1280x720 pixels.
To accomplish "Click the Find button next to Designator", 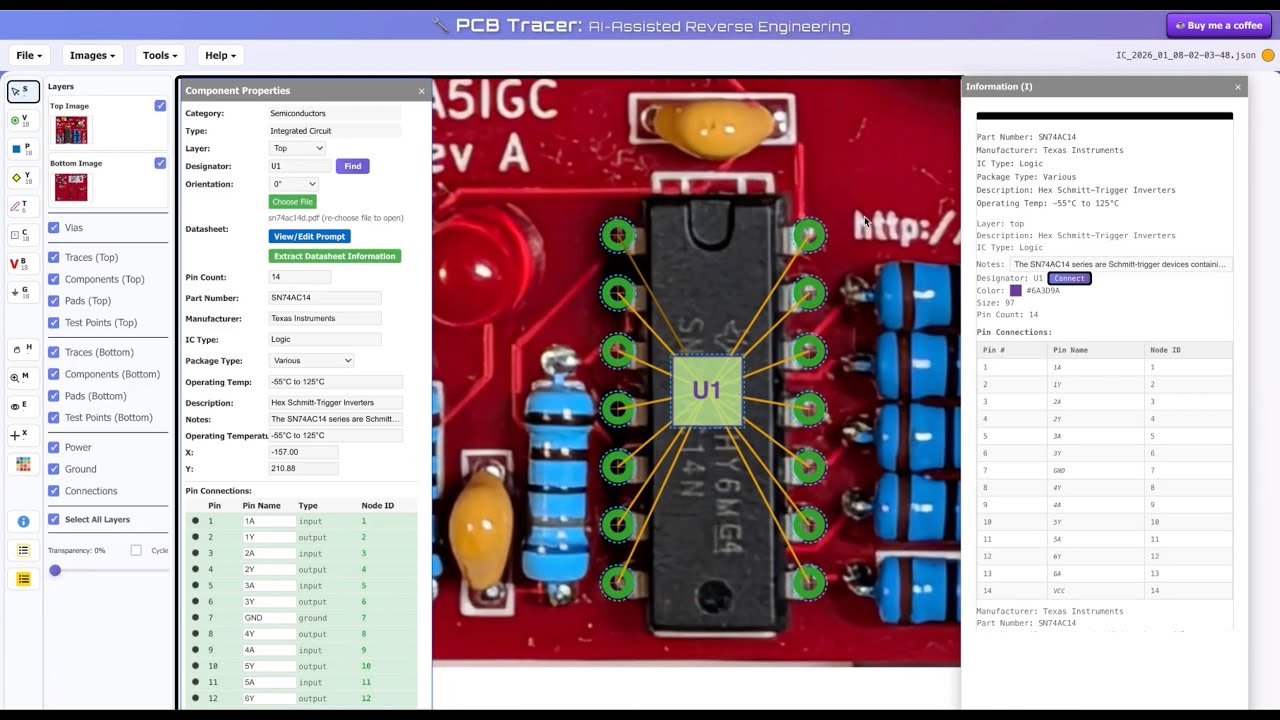I will [353, 166].
